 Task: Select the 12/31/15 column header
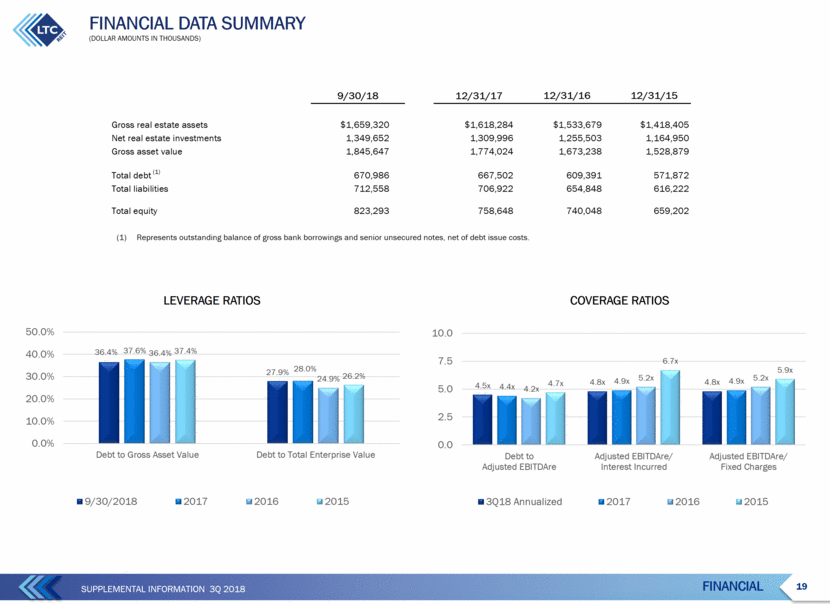click(654, 96)
